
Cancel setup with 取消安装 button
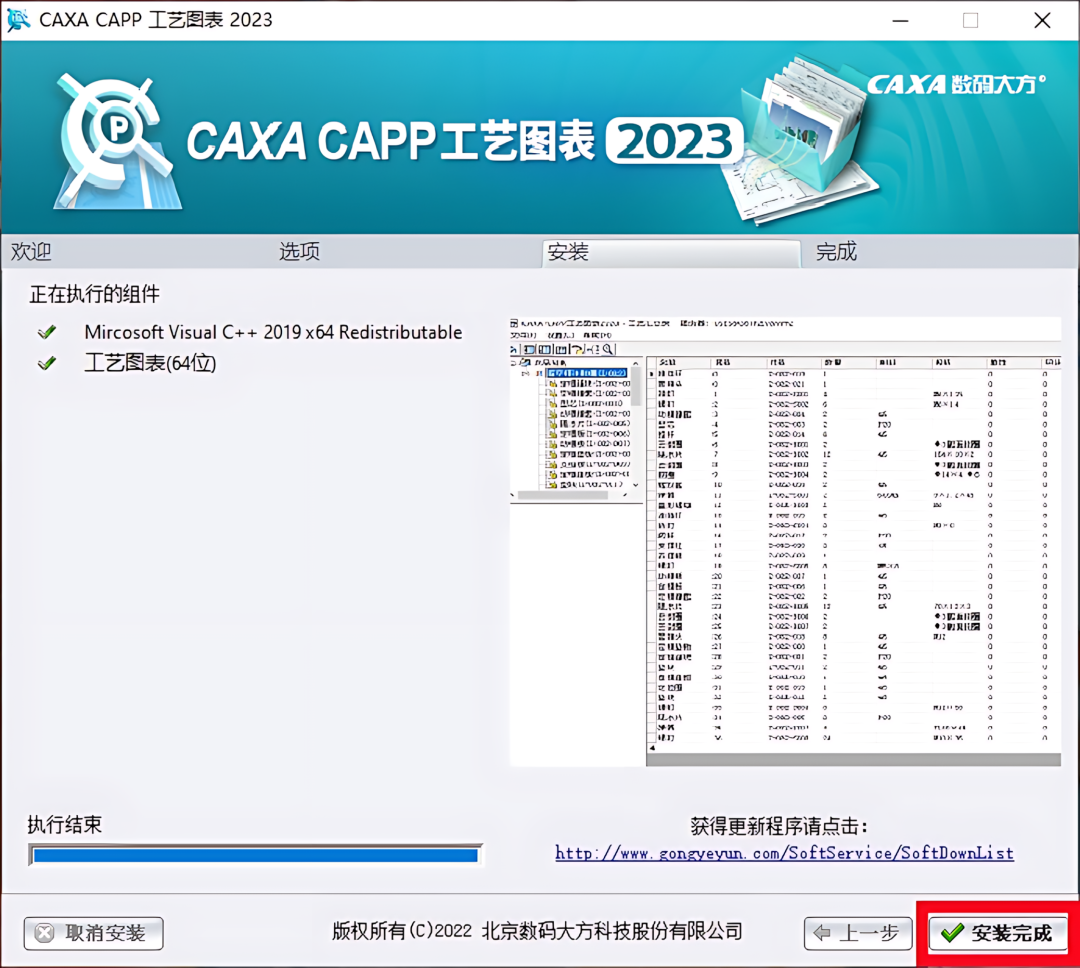(94, 933)
